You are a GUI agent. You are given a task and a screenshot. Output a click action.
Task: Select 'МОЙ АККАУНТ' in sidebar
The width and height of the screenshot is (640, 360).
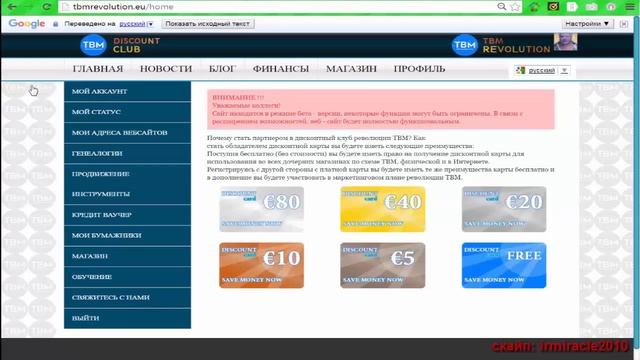(127, 91)
